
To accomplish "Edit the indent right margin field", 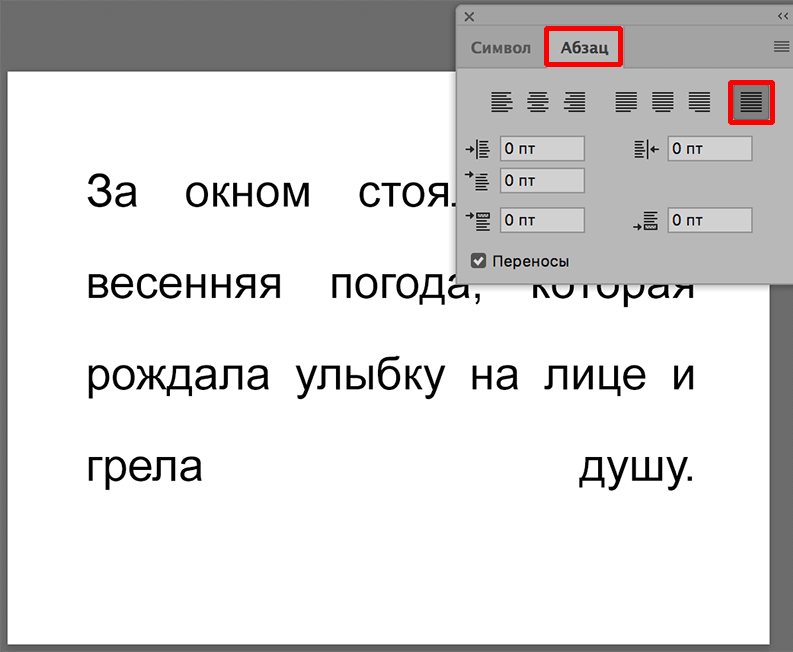I will point(710,149).
